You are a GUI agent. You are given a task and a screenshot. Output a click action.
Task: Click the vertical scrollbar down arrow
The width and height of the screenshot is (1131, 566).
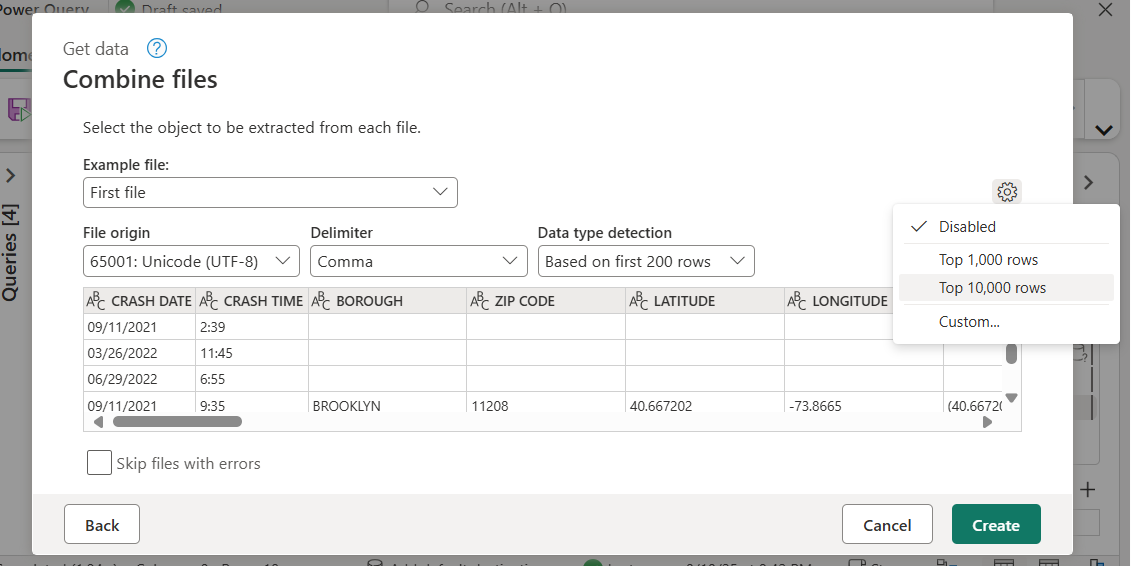click(x=1011, y=397)
